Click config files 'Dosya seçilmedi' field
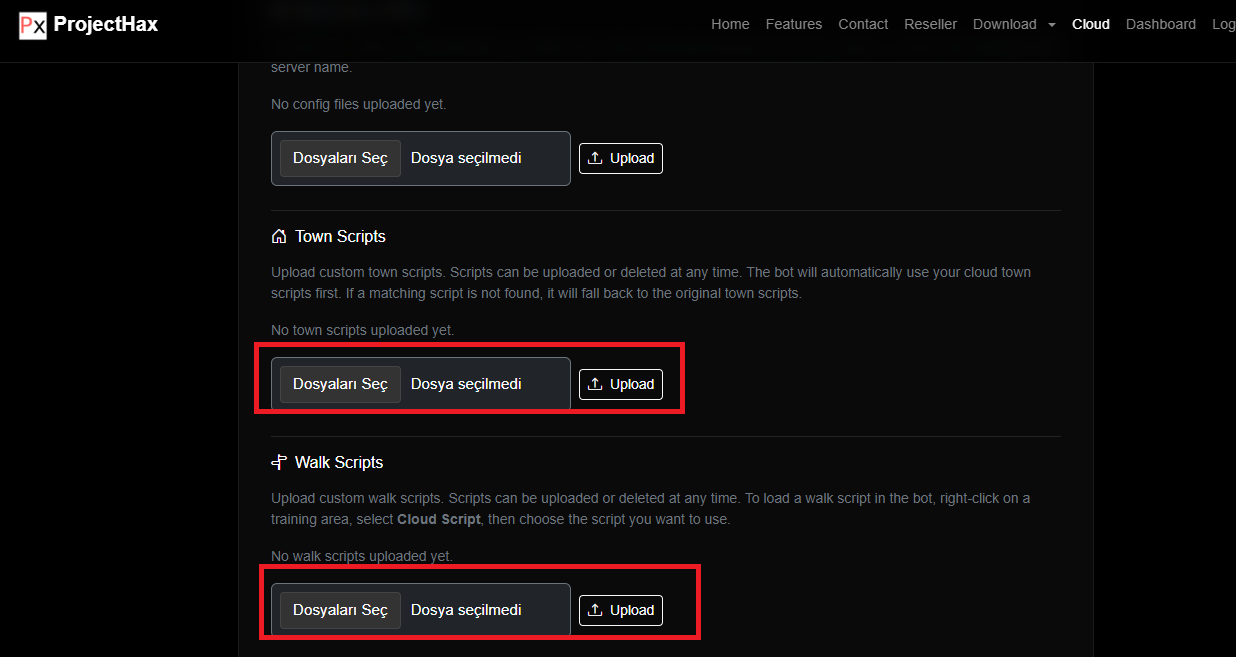1236x657 pixels. point(466,158)
